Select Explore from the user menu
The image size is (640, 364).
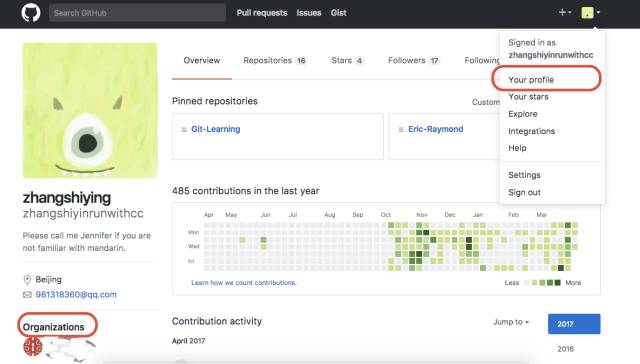click(x=522, y=114)
